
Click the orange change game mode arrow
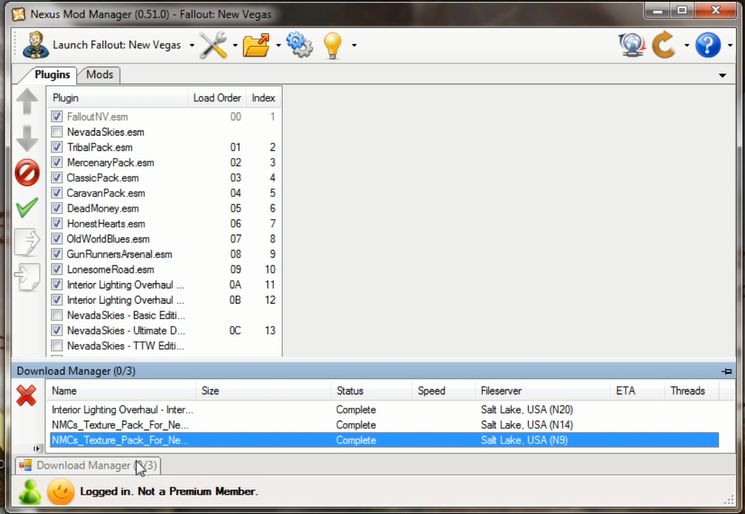(664, 45)
